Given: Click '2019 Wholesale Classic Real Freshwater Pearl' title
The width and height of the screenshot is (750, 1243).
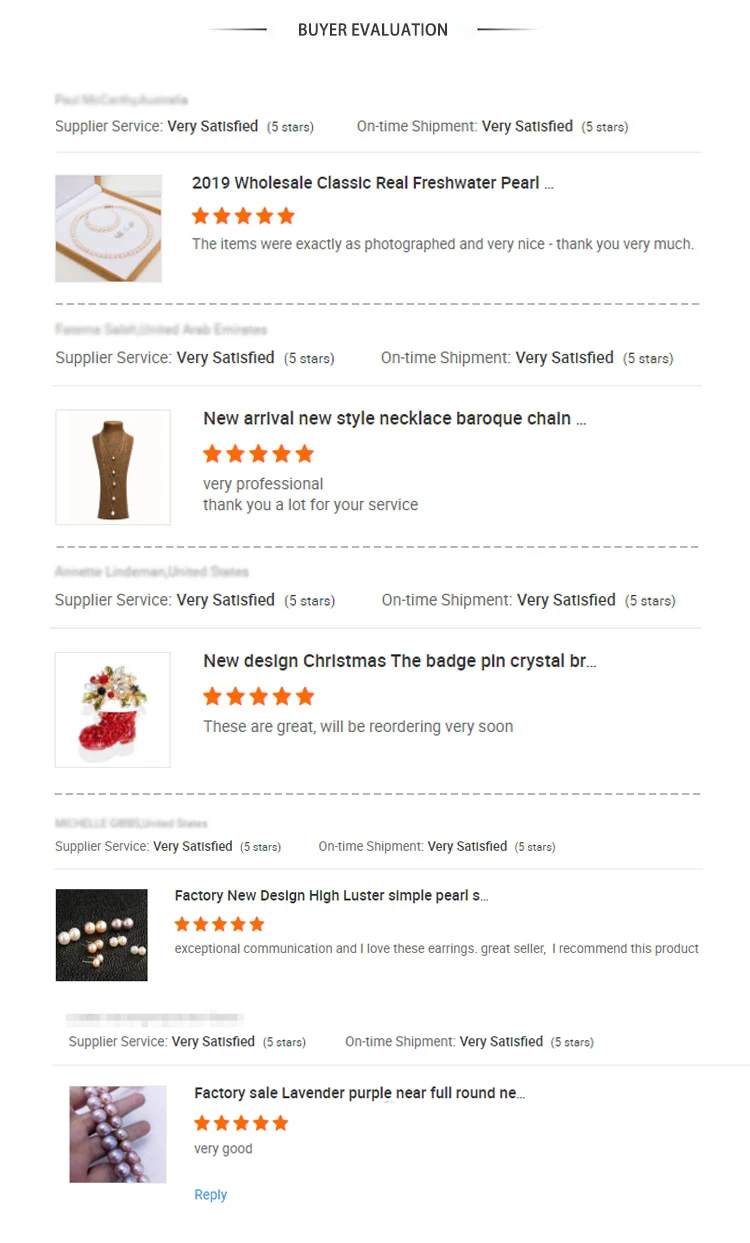Looking at the screenshot, I should (x=372, y=183).
